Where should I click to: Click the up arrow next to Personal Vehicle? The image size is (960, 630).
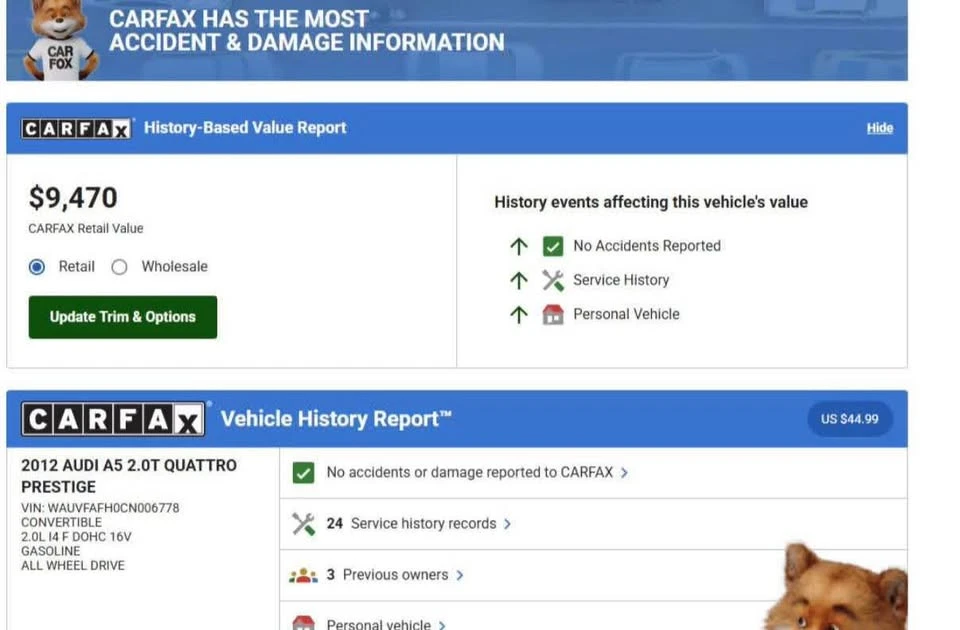[x=519, y=315]
